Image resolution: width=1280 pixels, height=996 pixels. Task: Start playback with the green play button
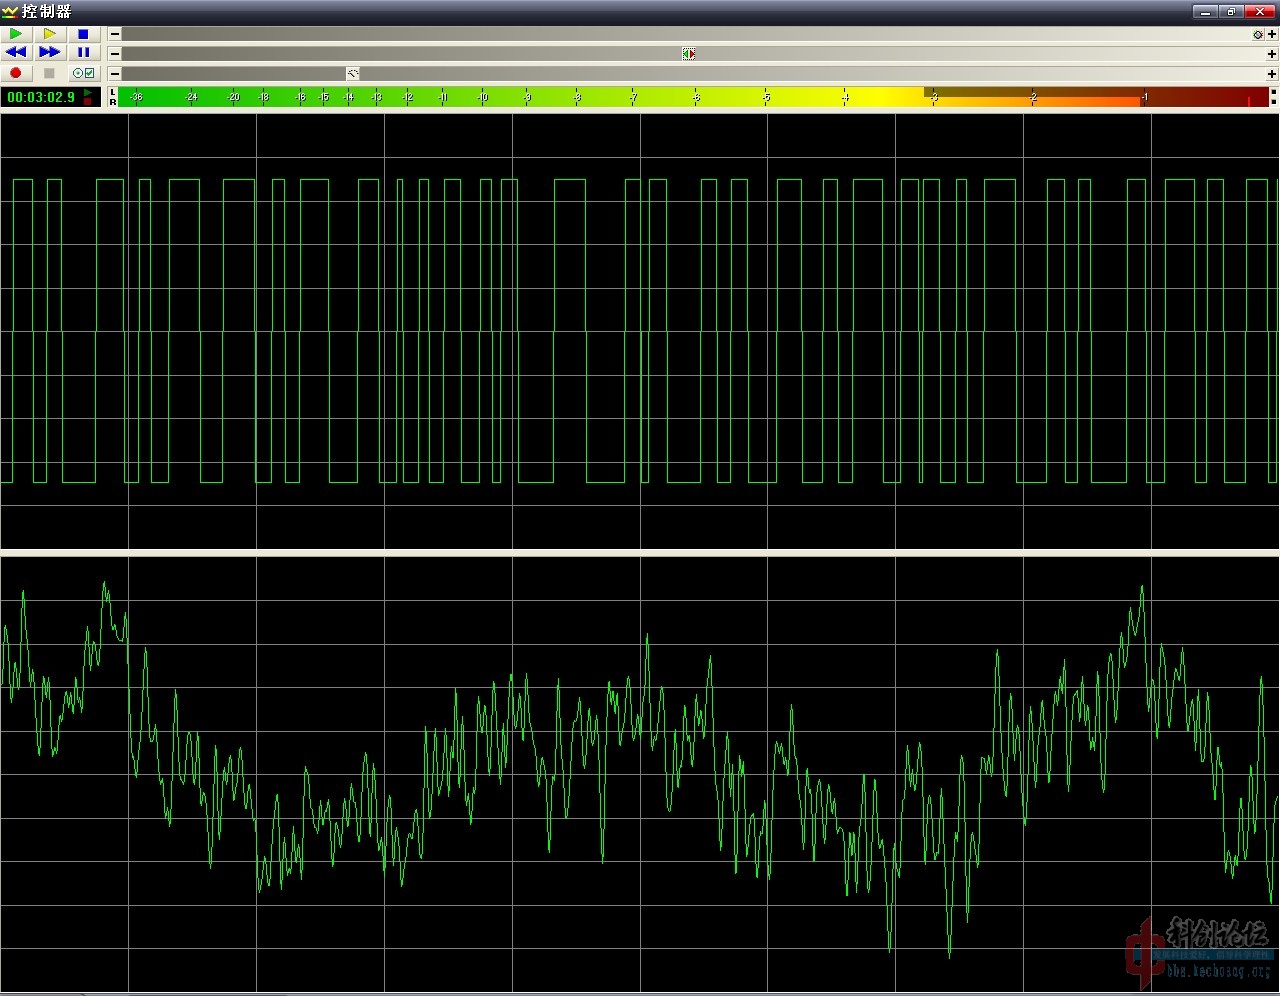pyautogui.click(x=16, y=34)
